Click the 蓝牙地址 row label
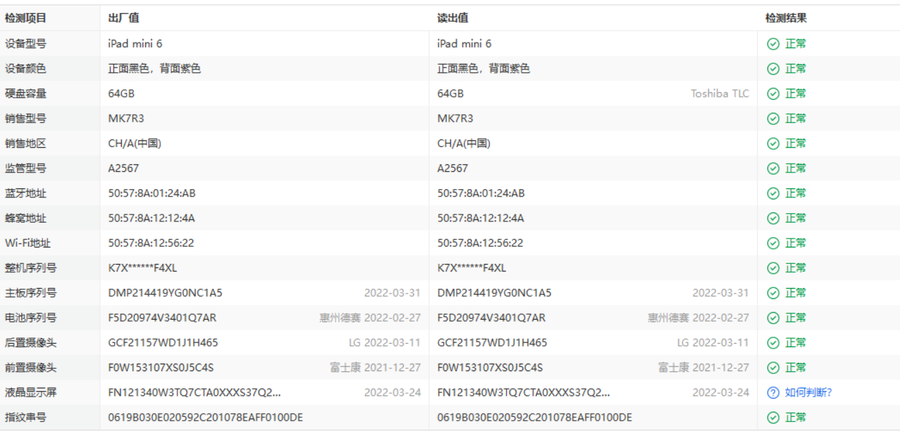900x431 pixels. click(26, 193)
